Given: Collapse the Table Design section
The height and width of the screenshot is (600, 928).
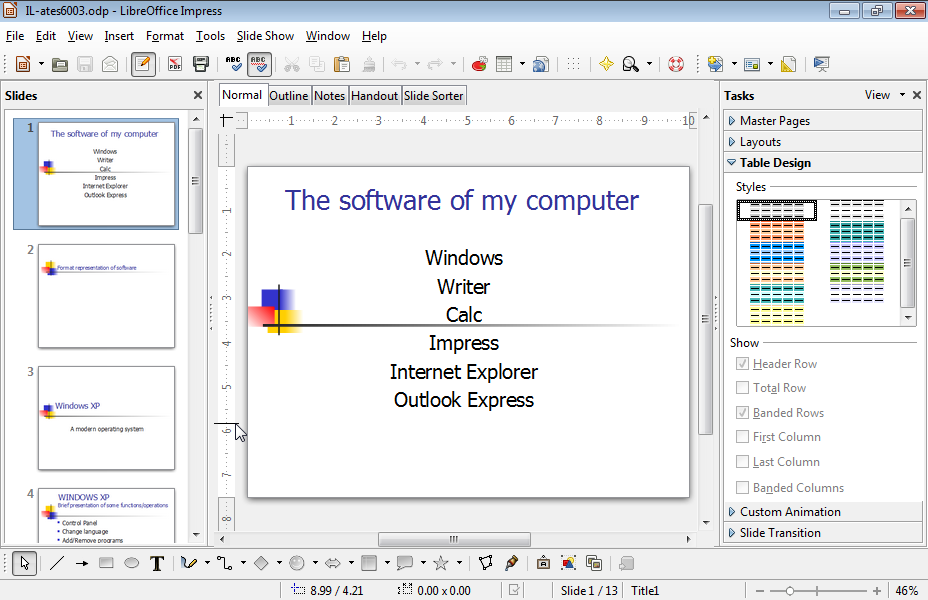Looking at the screenshot, I should (x=823, y=163).
